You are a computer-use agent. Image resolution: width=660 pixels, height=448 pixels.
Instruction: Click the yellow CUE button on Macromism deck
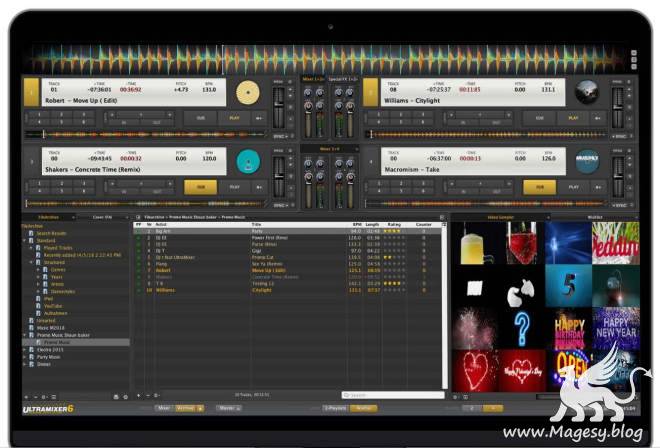coord(540,187)
